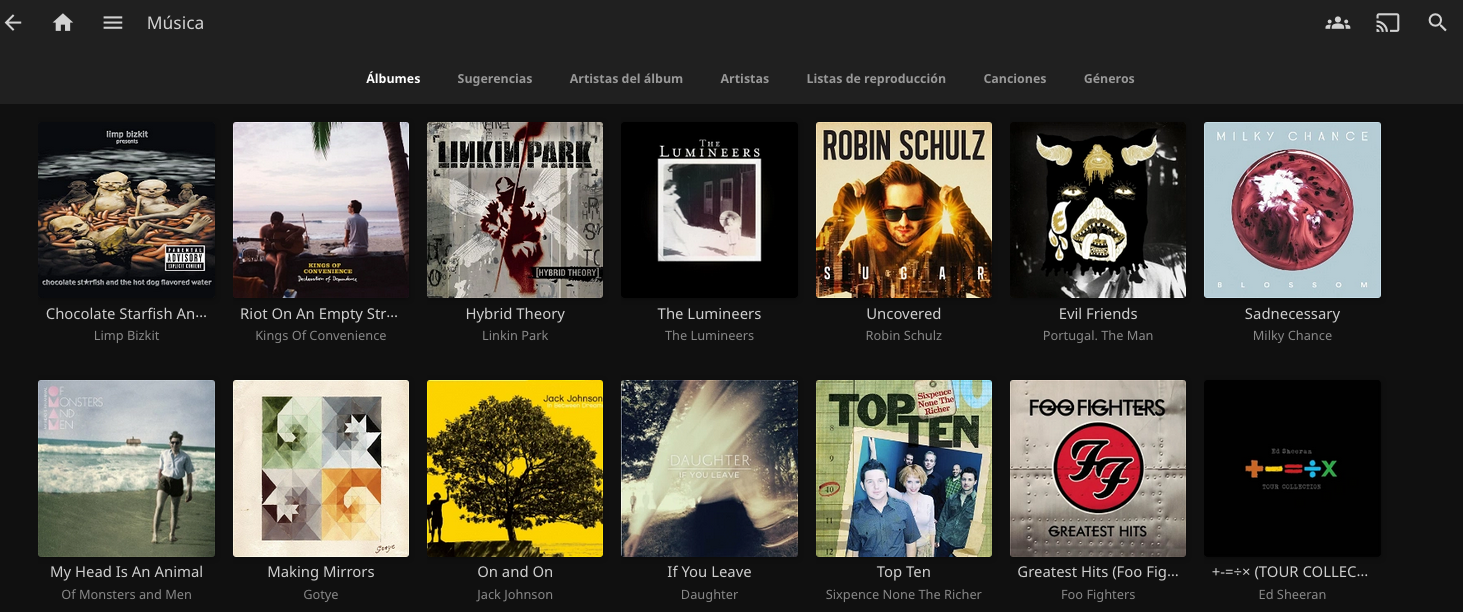Open the SyncPlay group icon
This screenshot has height=612, width=1463.
[1337, 22]
